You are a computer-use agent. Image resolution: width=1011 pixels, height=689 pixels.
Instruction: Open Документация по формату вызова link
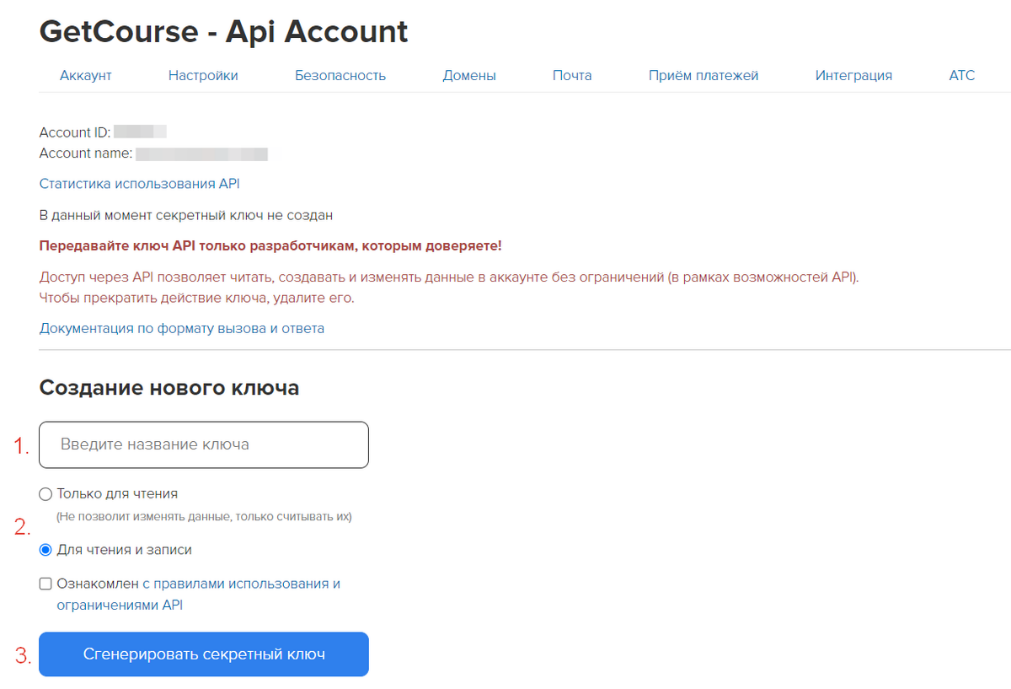coord(181,328)
